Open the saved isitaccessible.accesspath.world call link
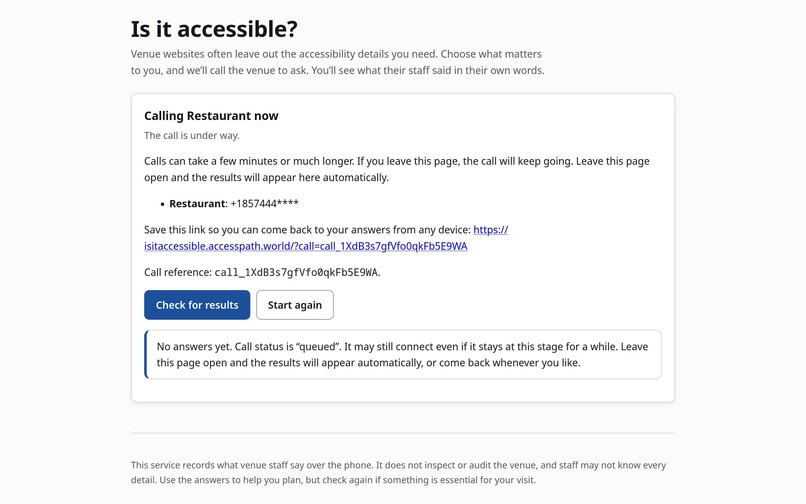 [x=306, y=246]
